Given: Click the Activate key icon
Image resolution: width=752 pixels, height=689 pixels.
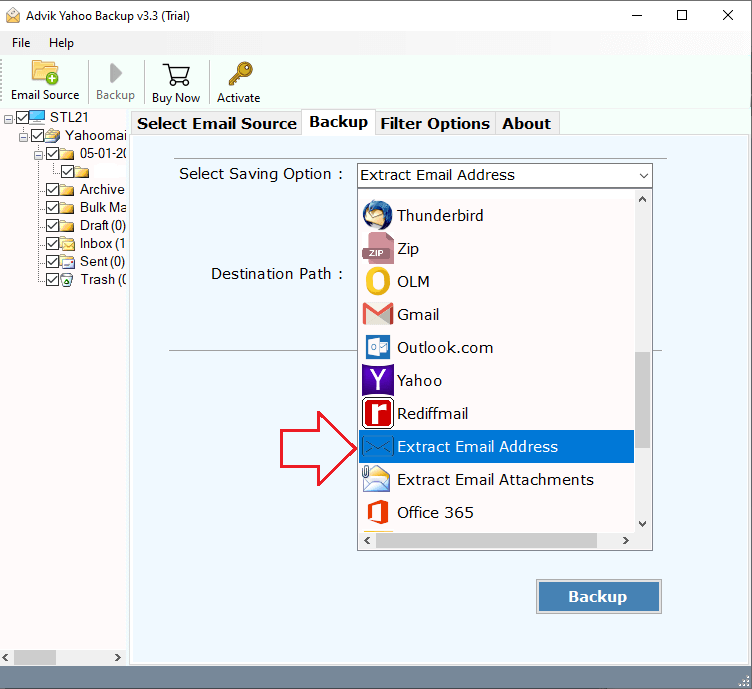Looking at the screenshot, I should click(240, 73).
